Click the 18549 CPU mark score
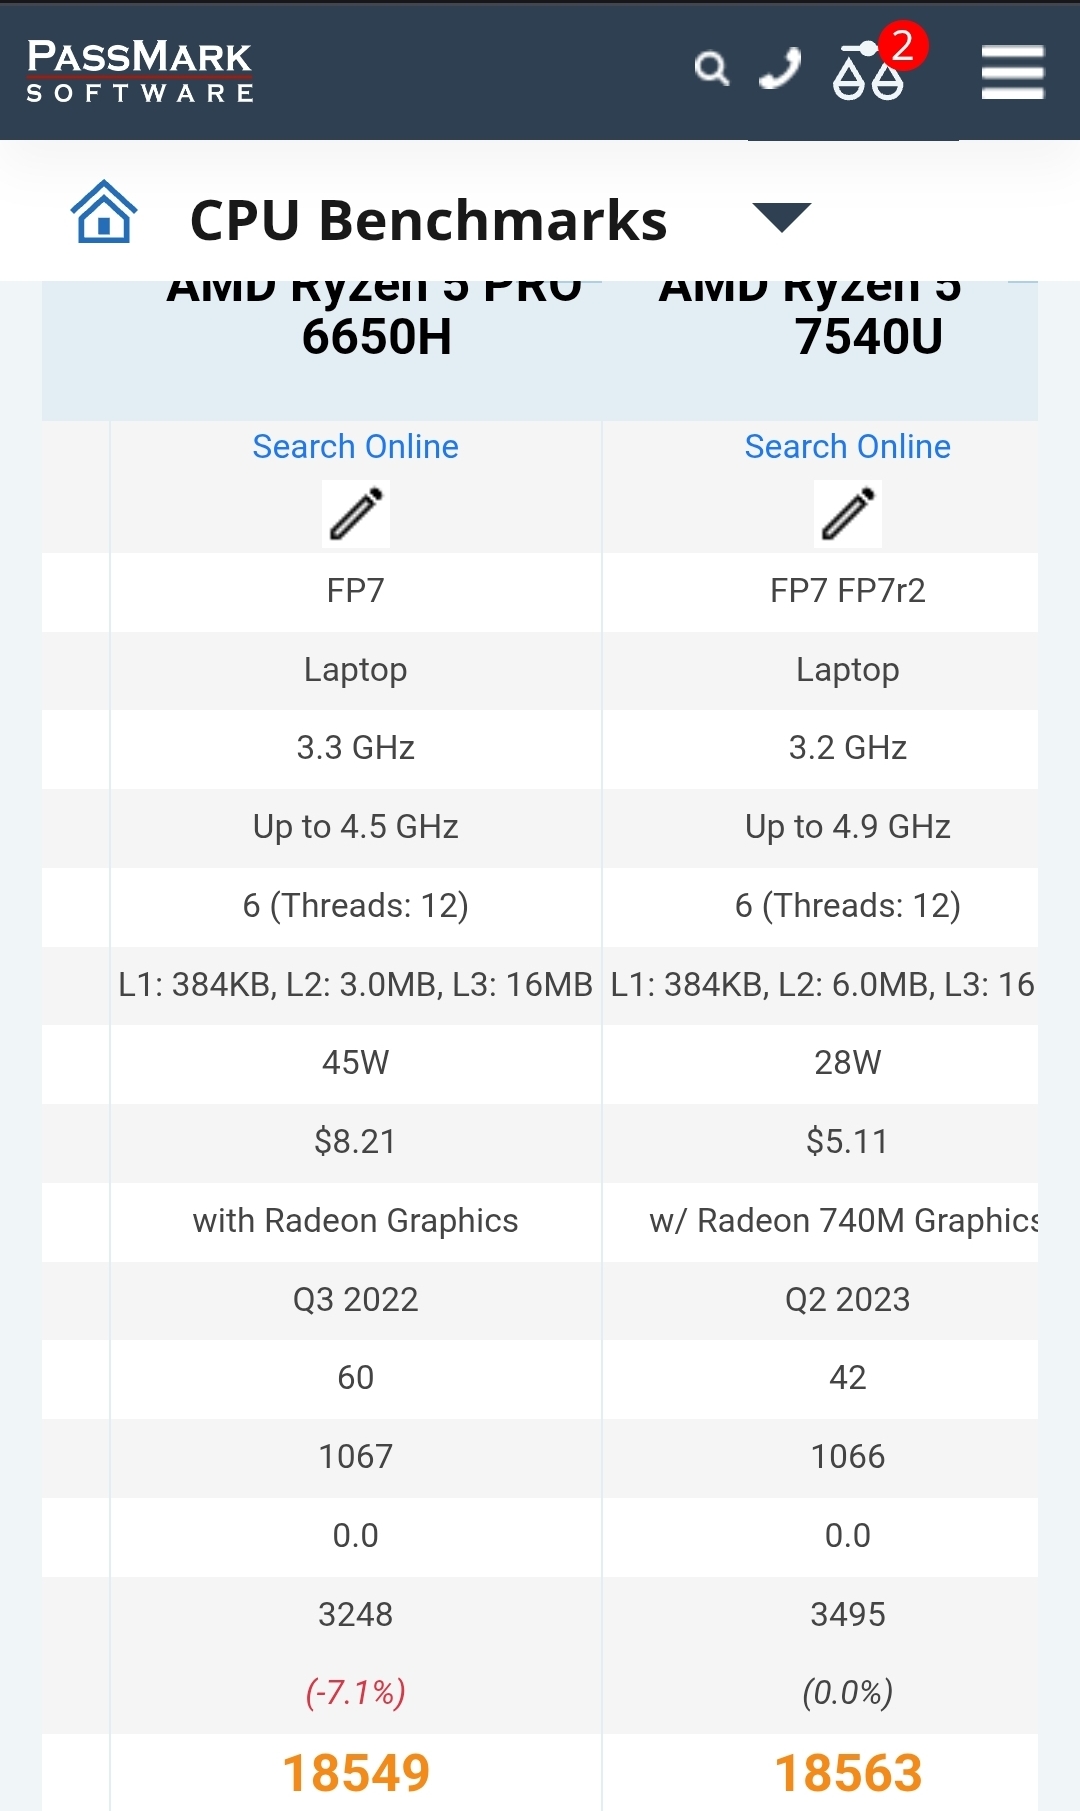Image resolution: width=1080 pixels, height=1811 pixels. click(356, 1773)
